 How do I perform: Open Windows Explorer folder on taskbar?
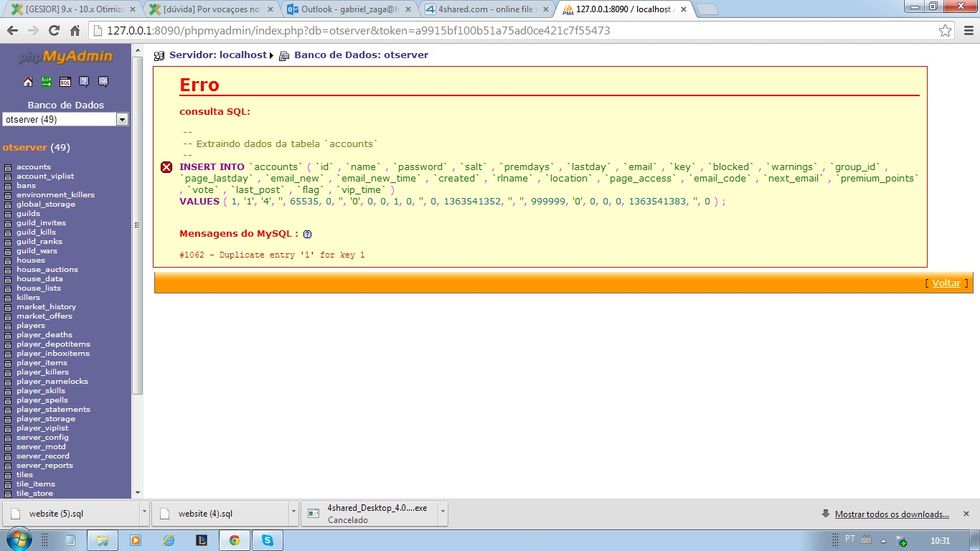click(x=102, y=540)
